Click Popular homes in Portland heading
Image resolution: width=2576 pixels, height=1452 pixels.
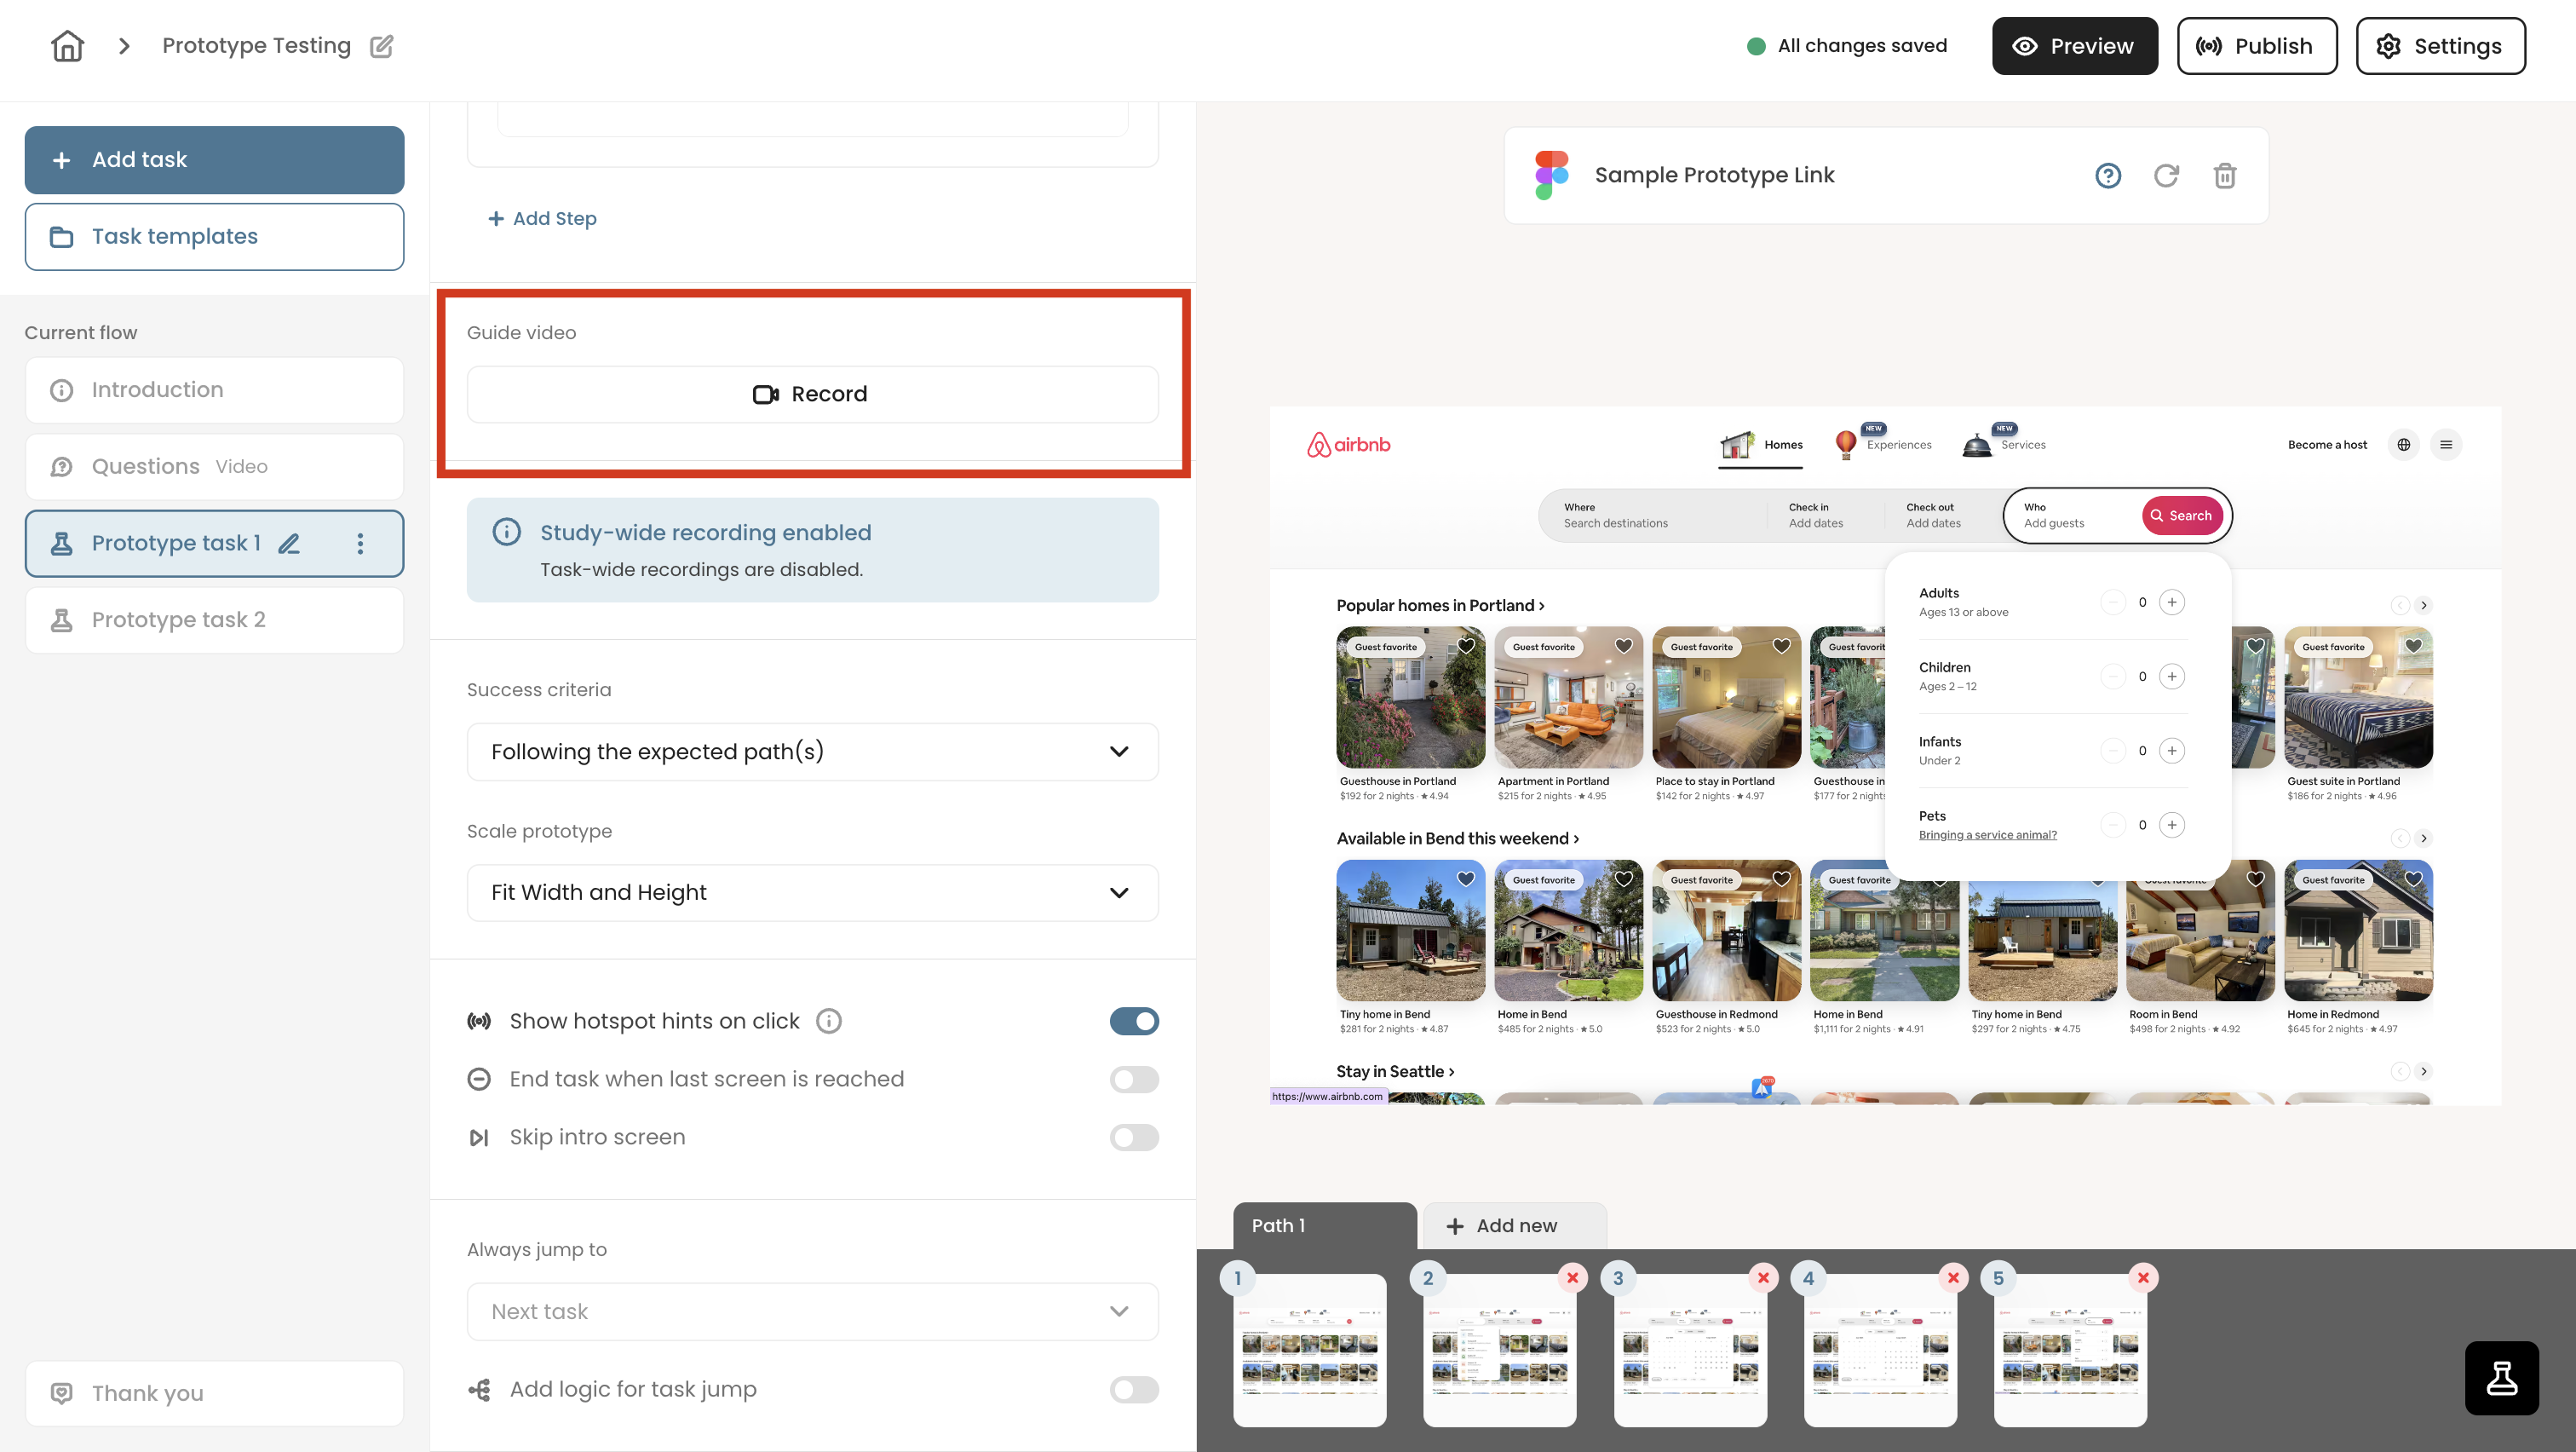pyautogui.click(x=1440, y=605)
